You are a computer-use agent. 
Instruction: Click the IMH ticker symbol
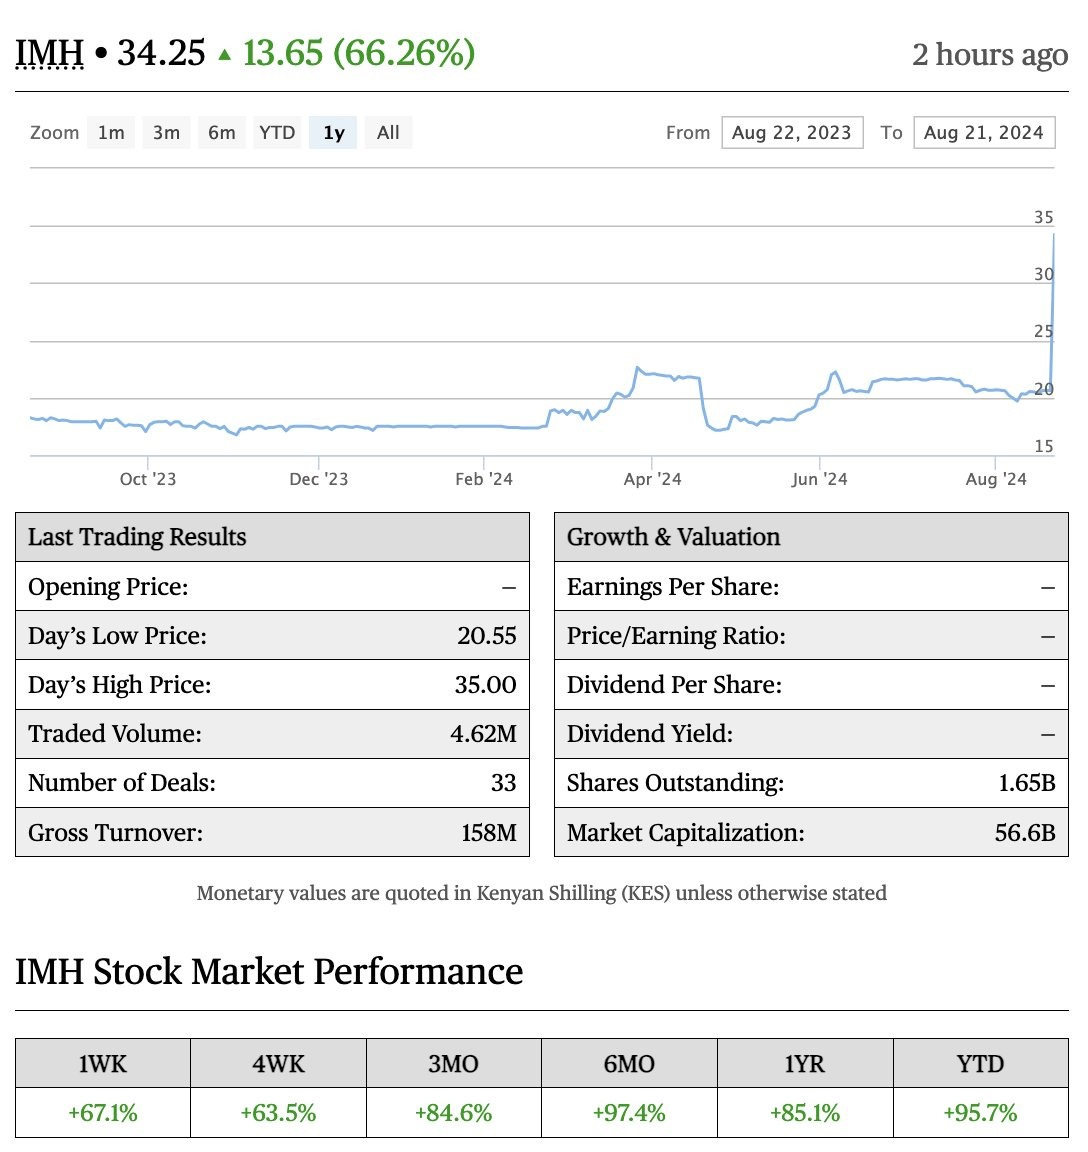tap(49, 53)
